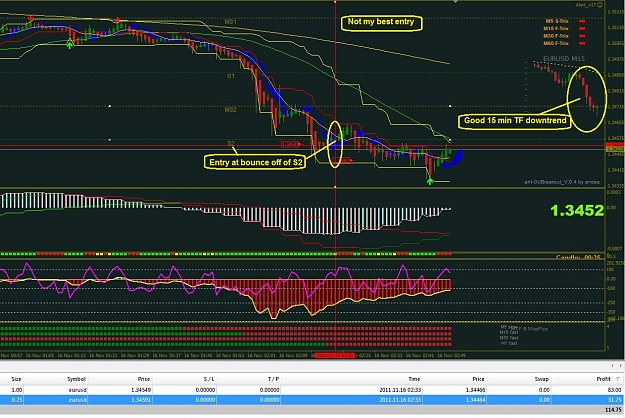The image size is (625, 418).
Task: Click the open price 1.34591
Action: [141, 400]
